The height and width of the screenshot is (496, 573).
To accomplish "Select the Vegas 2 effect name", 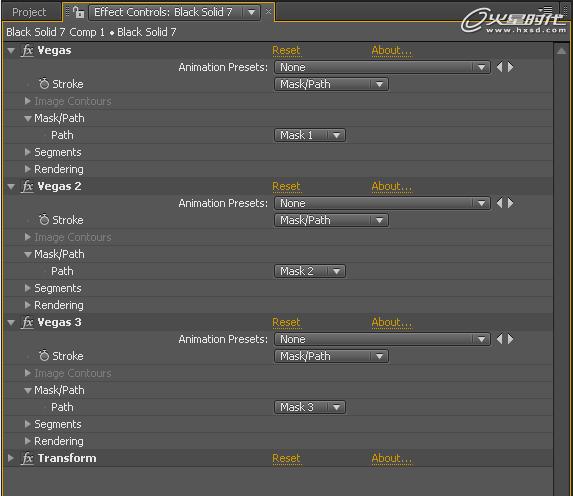I will pyautogui.click(x=59, y=186).
